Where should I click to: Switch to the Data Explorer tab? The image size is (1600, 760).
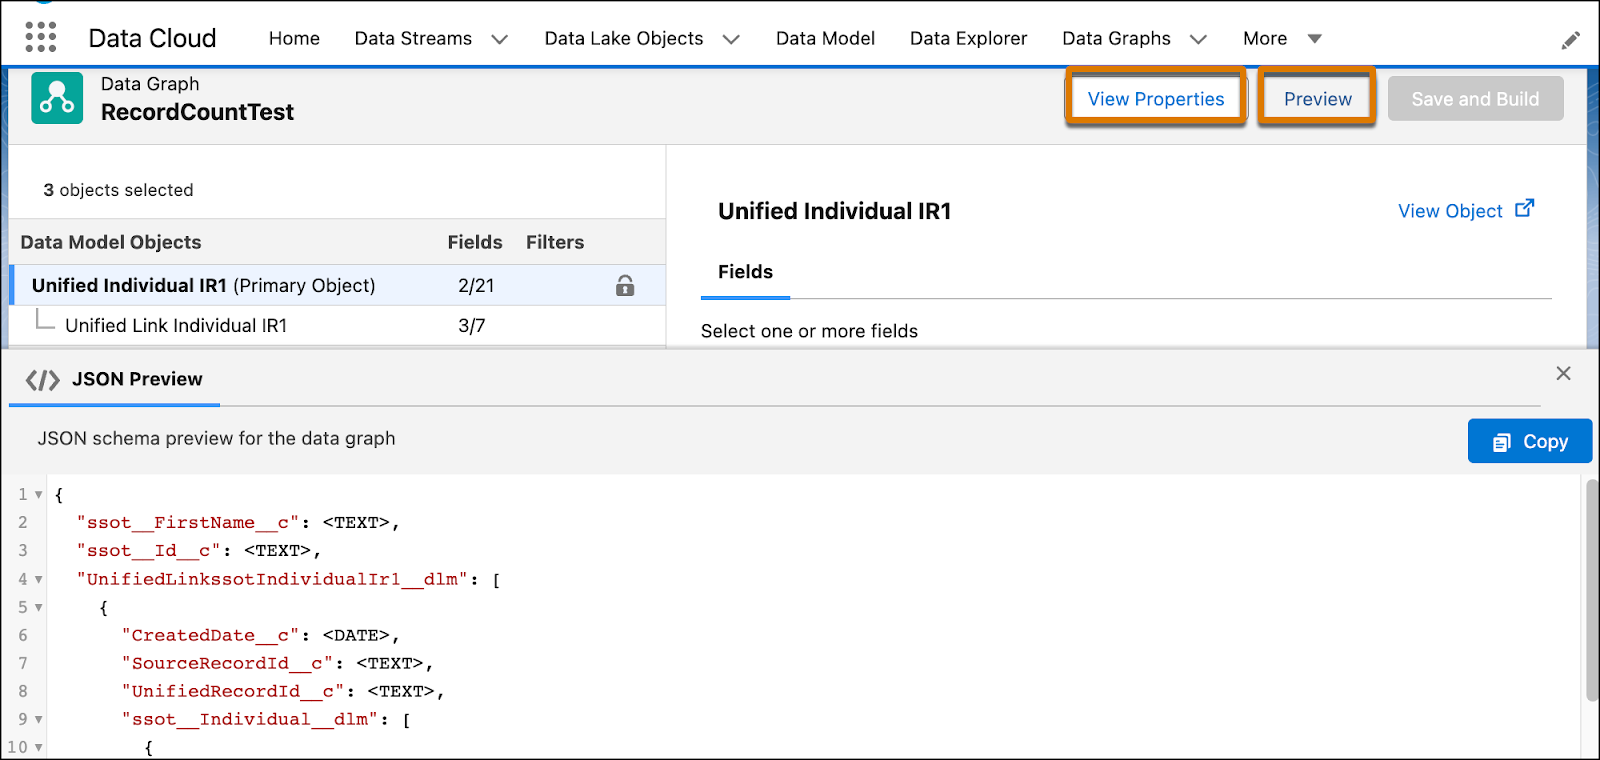point(968,39)
